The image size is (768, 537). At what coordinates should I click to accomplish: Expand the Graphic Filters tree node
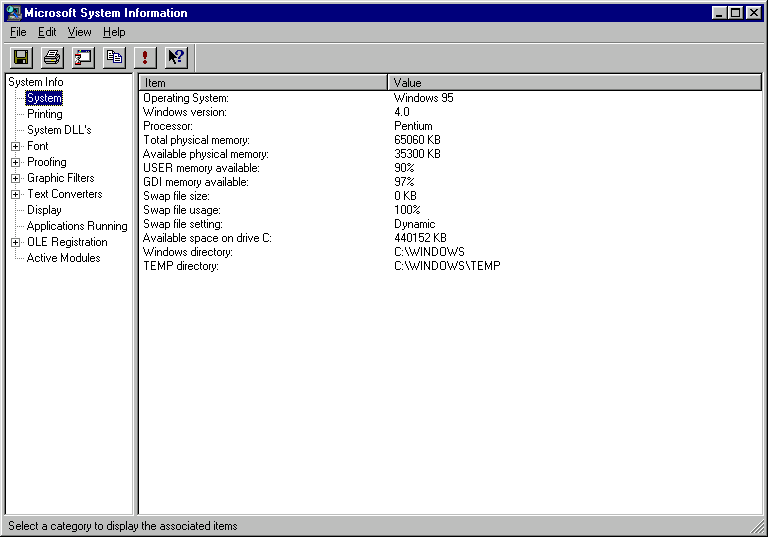16,178
